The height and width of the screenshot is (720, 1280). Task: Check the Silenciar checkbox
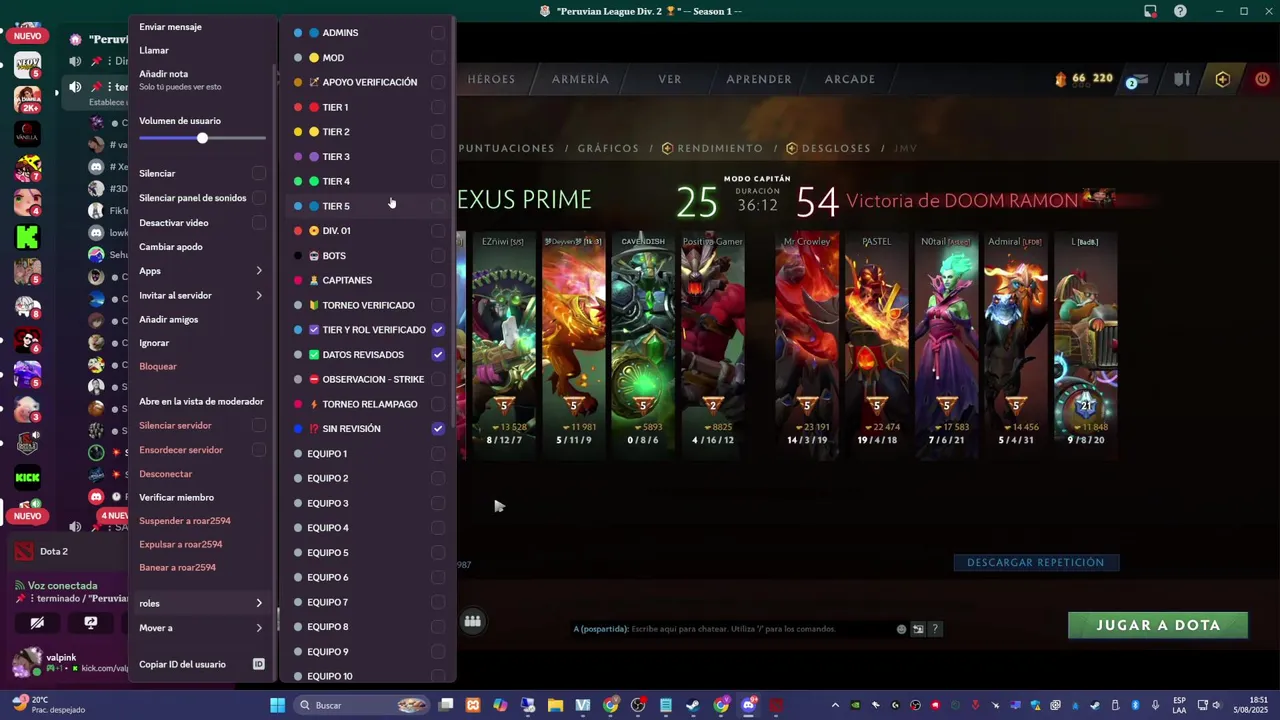click(x=259, y=173)
